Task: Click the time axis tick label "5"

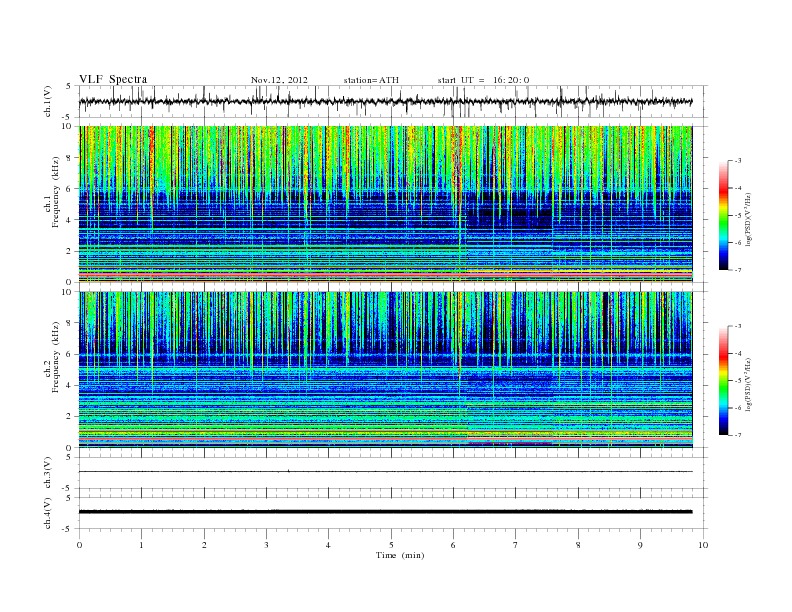Action: [391, 545]
